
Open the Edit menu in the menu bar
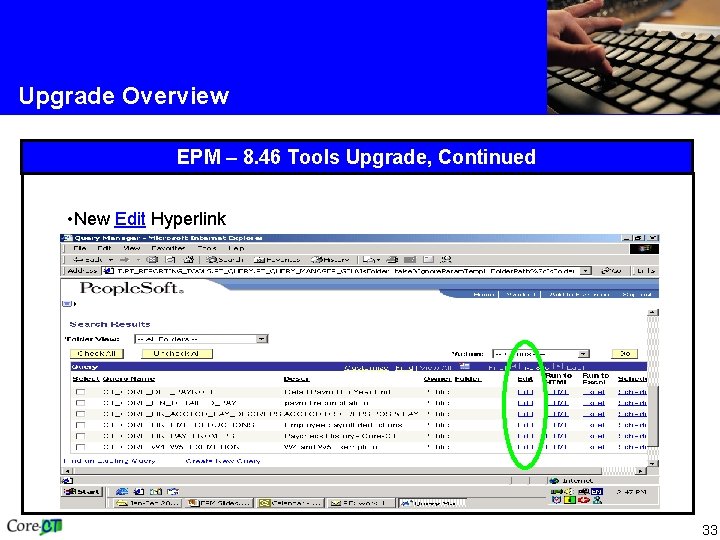coord(104,248)
